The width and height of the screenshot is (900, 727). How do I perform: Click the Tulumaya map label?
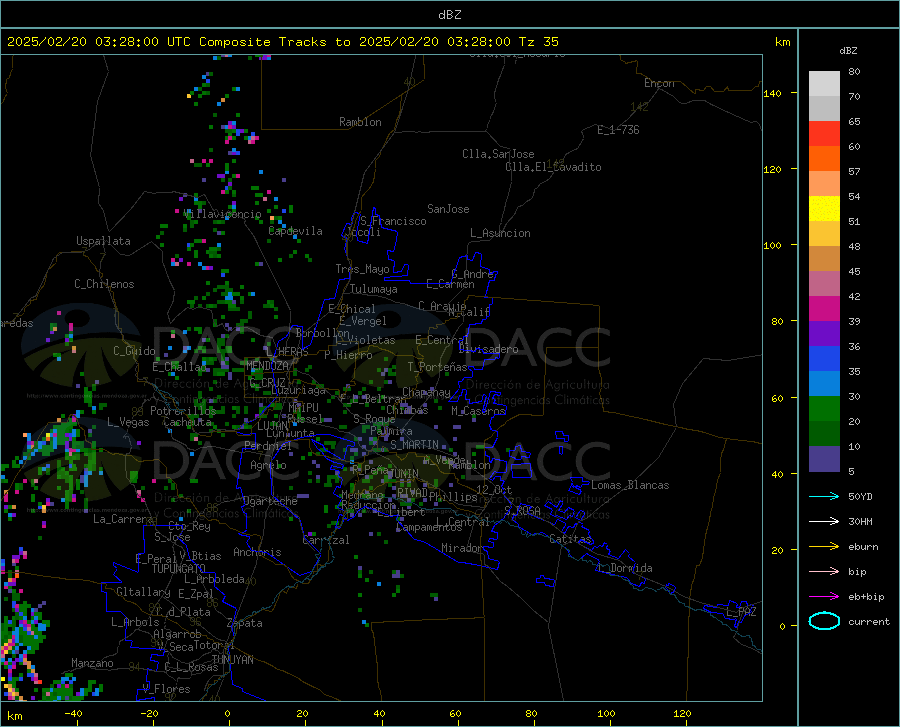[x=374, y=289]
